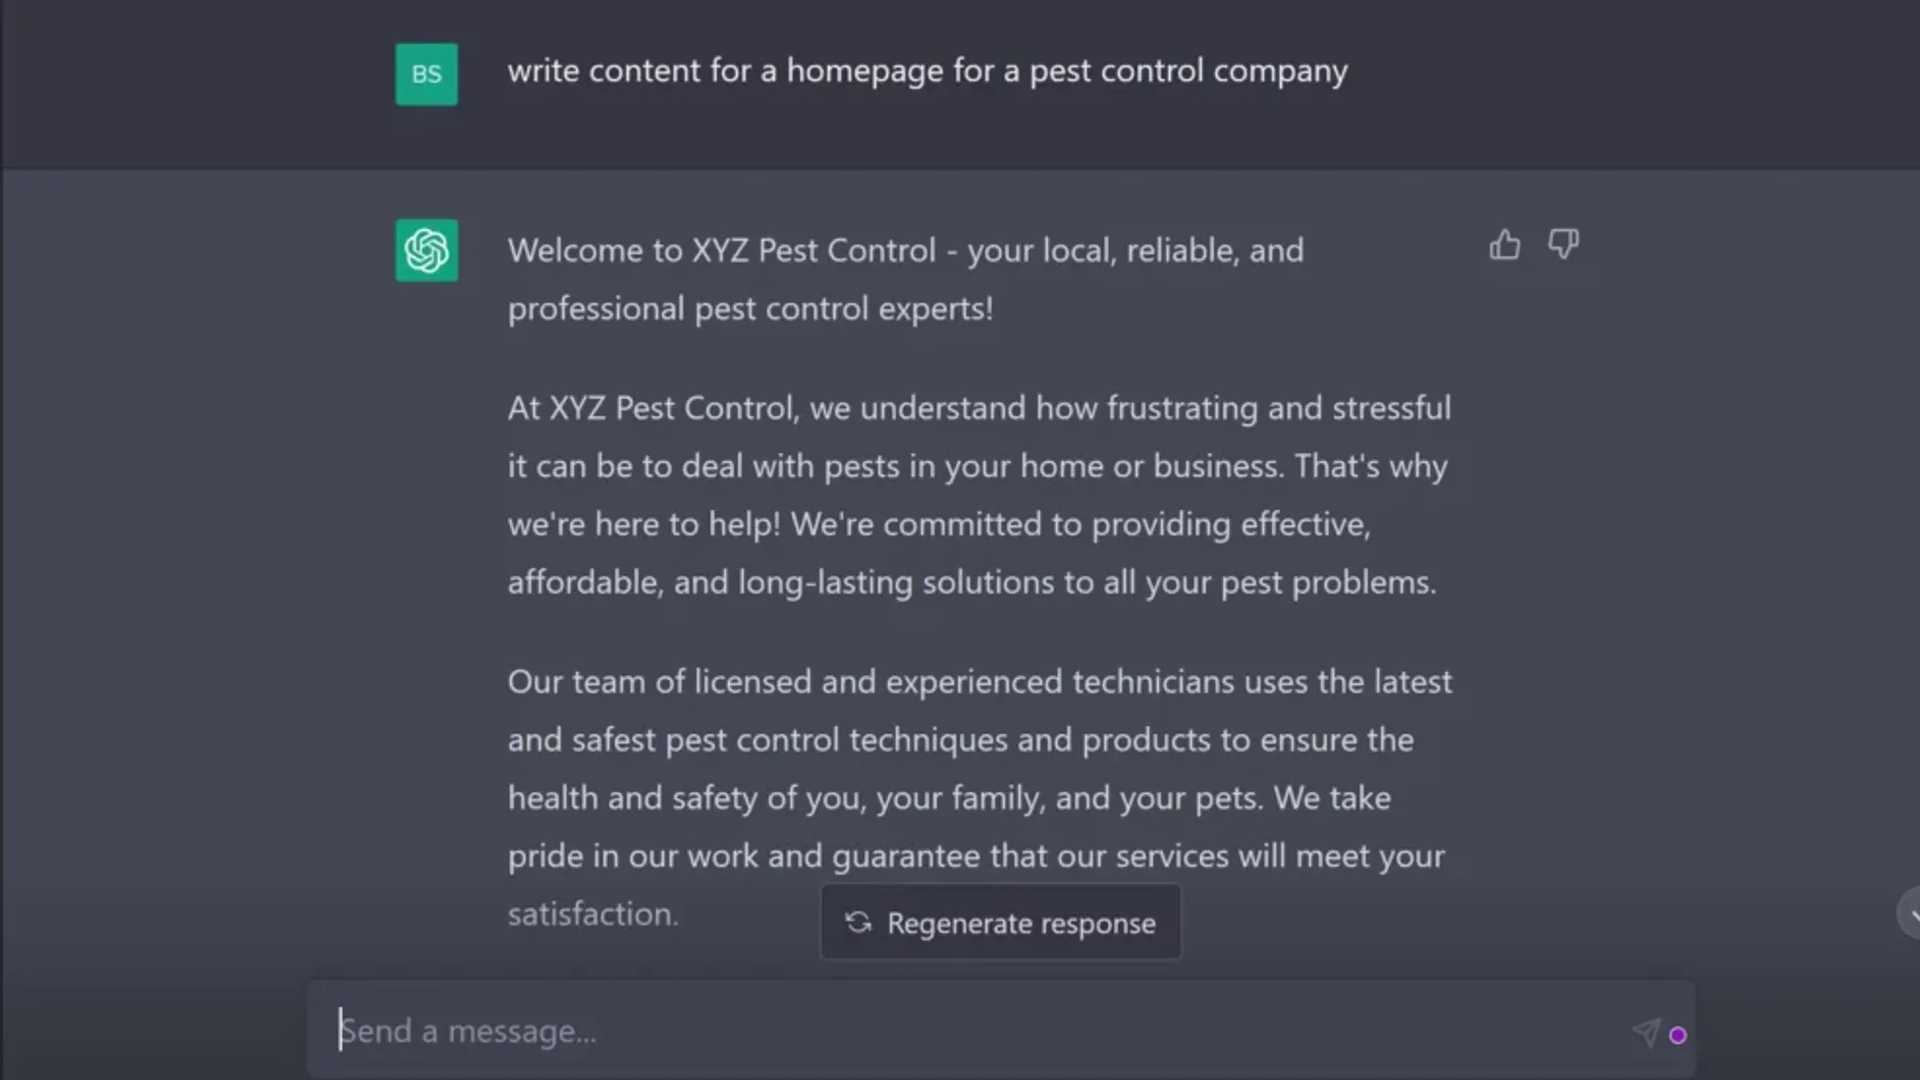Click the thumbs up icon
1920x1080 pixels.
click(1504, 245)
